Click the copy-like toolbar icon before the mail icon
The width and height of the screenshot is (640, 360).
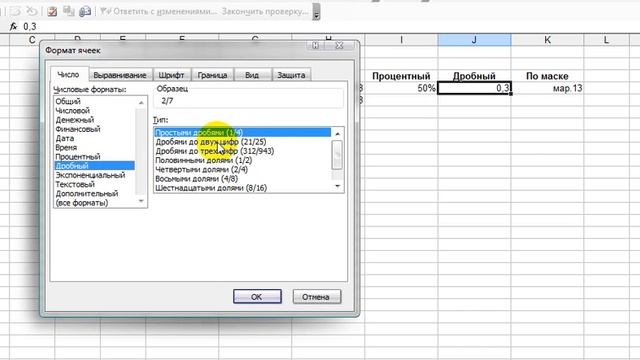click(x=68, y=11)
